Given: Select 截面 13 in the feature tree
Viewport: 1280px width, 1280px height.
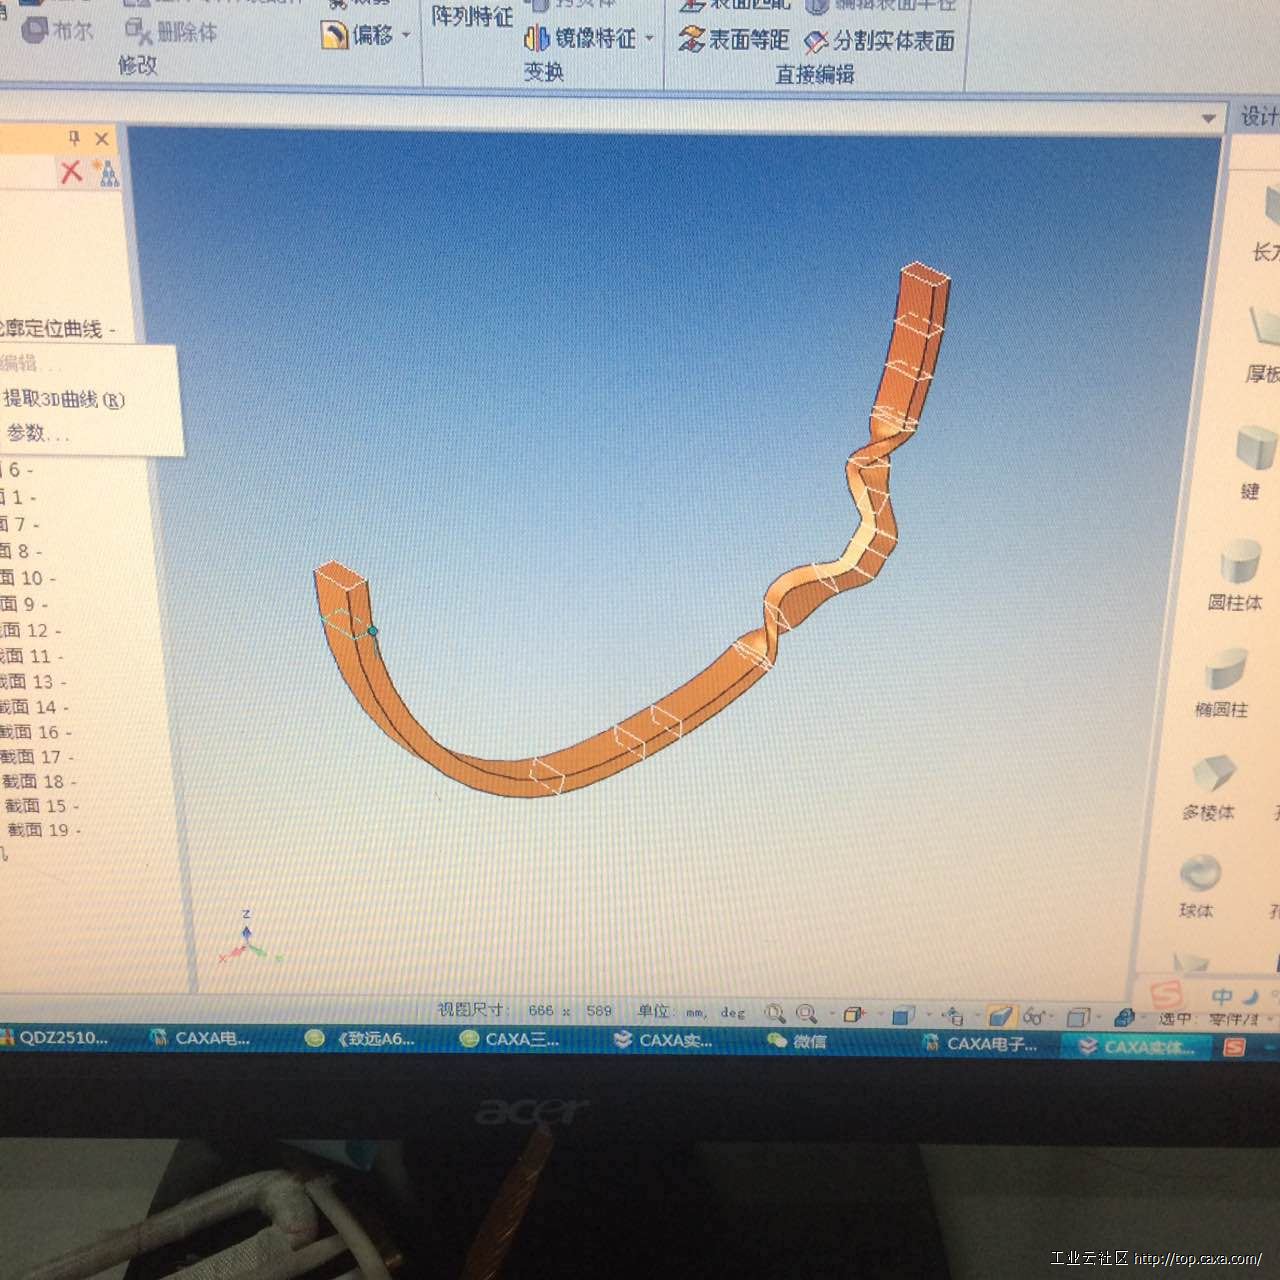Looking at the screenshot, I should click(x=34, y=682).
